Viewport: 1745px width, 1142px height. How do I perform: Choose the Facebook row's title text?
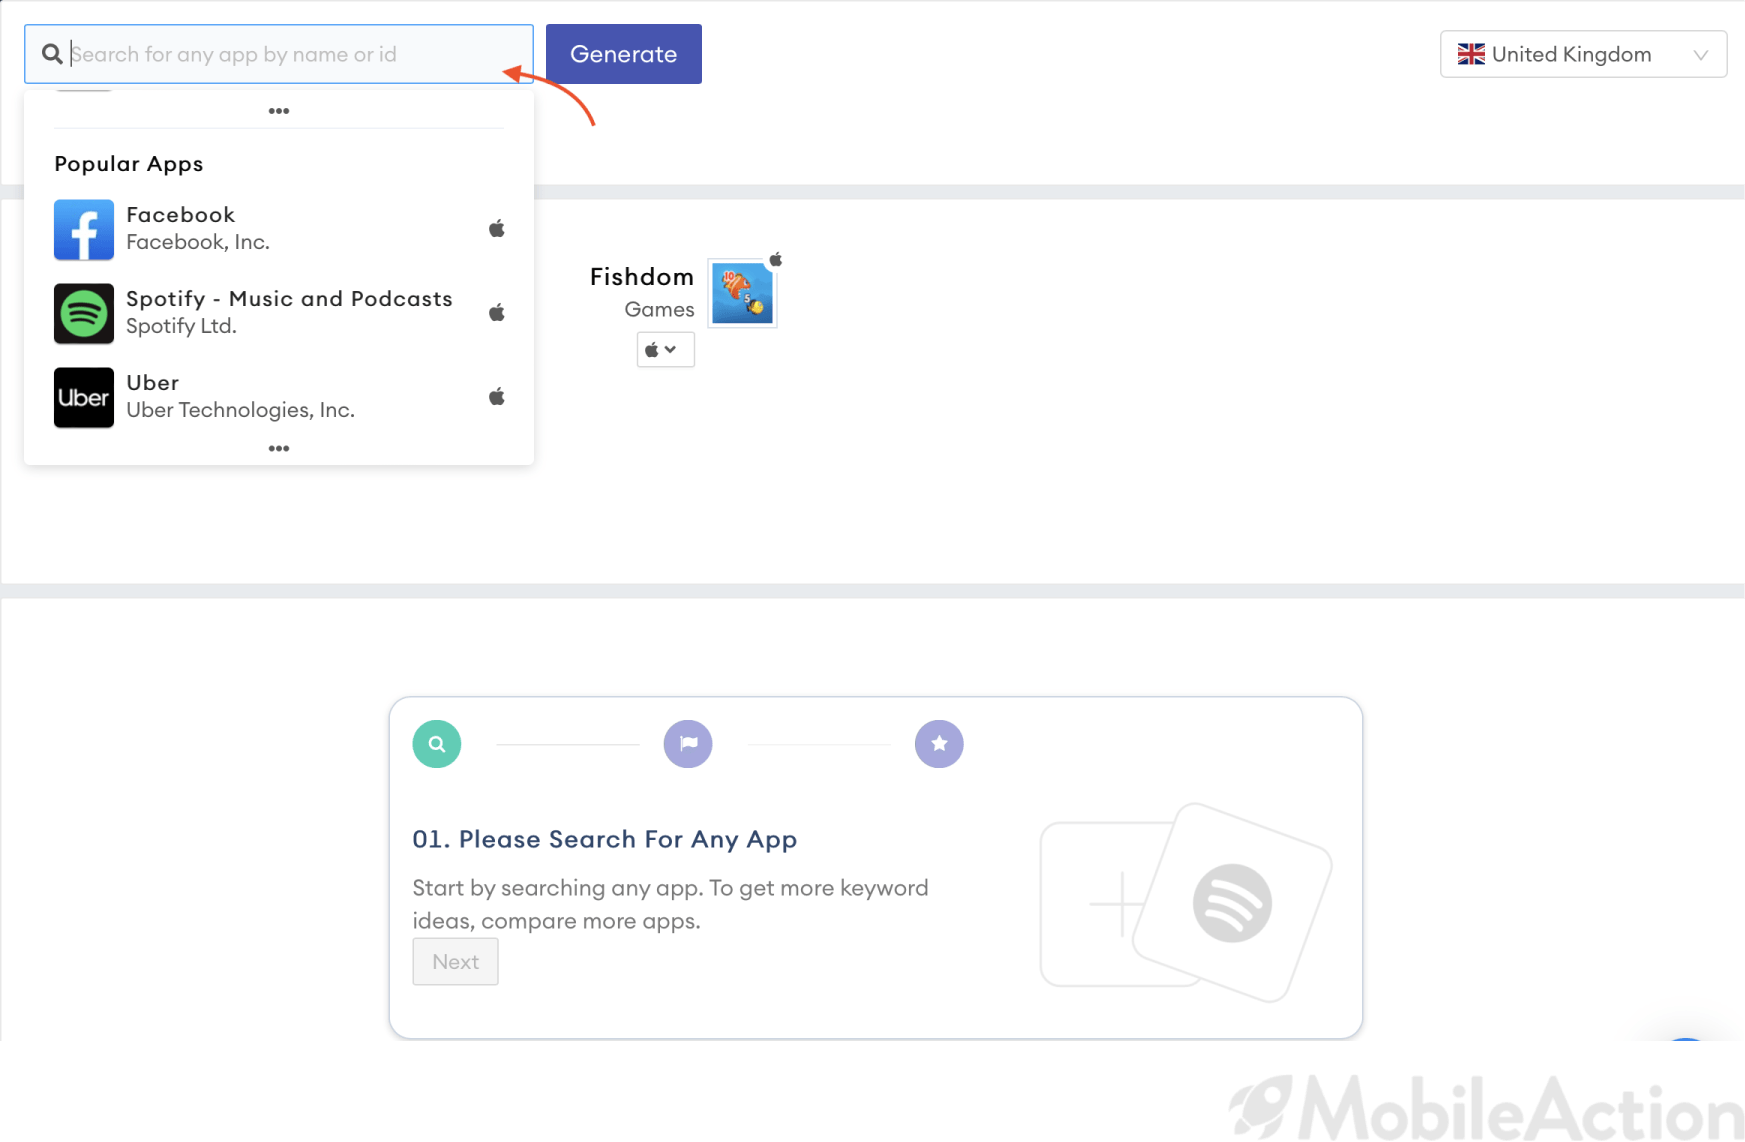tap(181, 215)
